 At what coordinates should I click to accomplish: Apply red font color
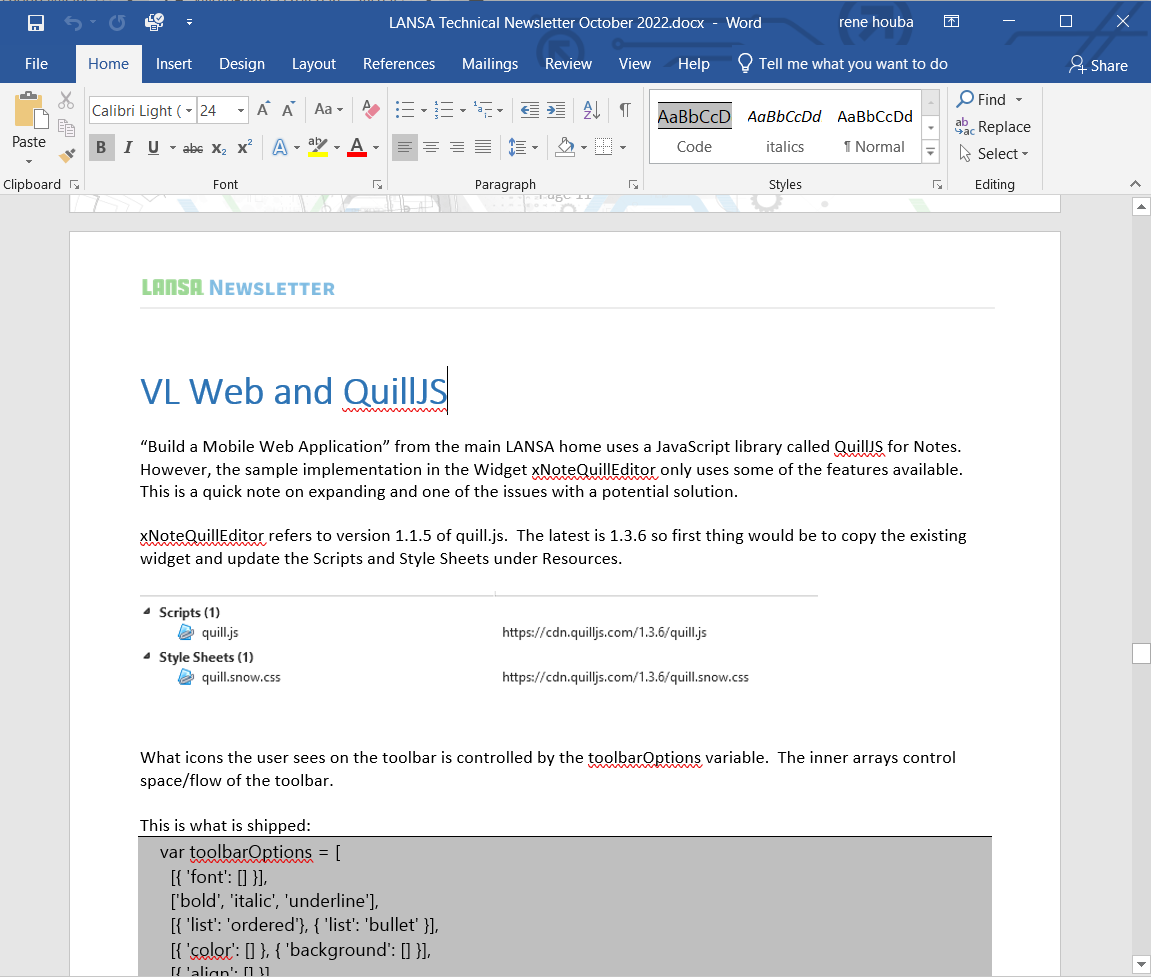(357, 148)
